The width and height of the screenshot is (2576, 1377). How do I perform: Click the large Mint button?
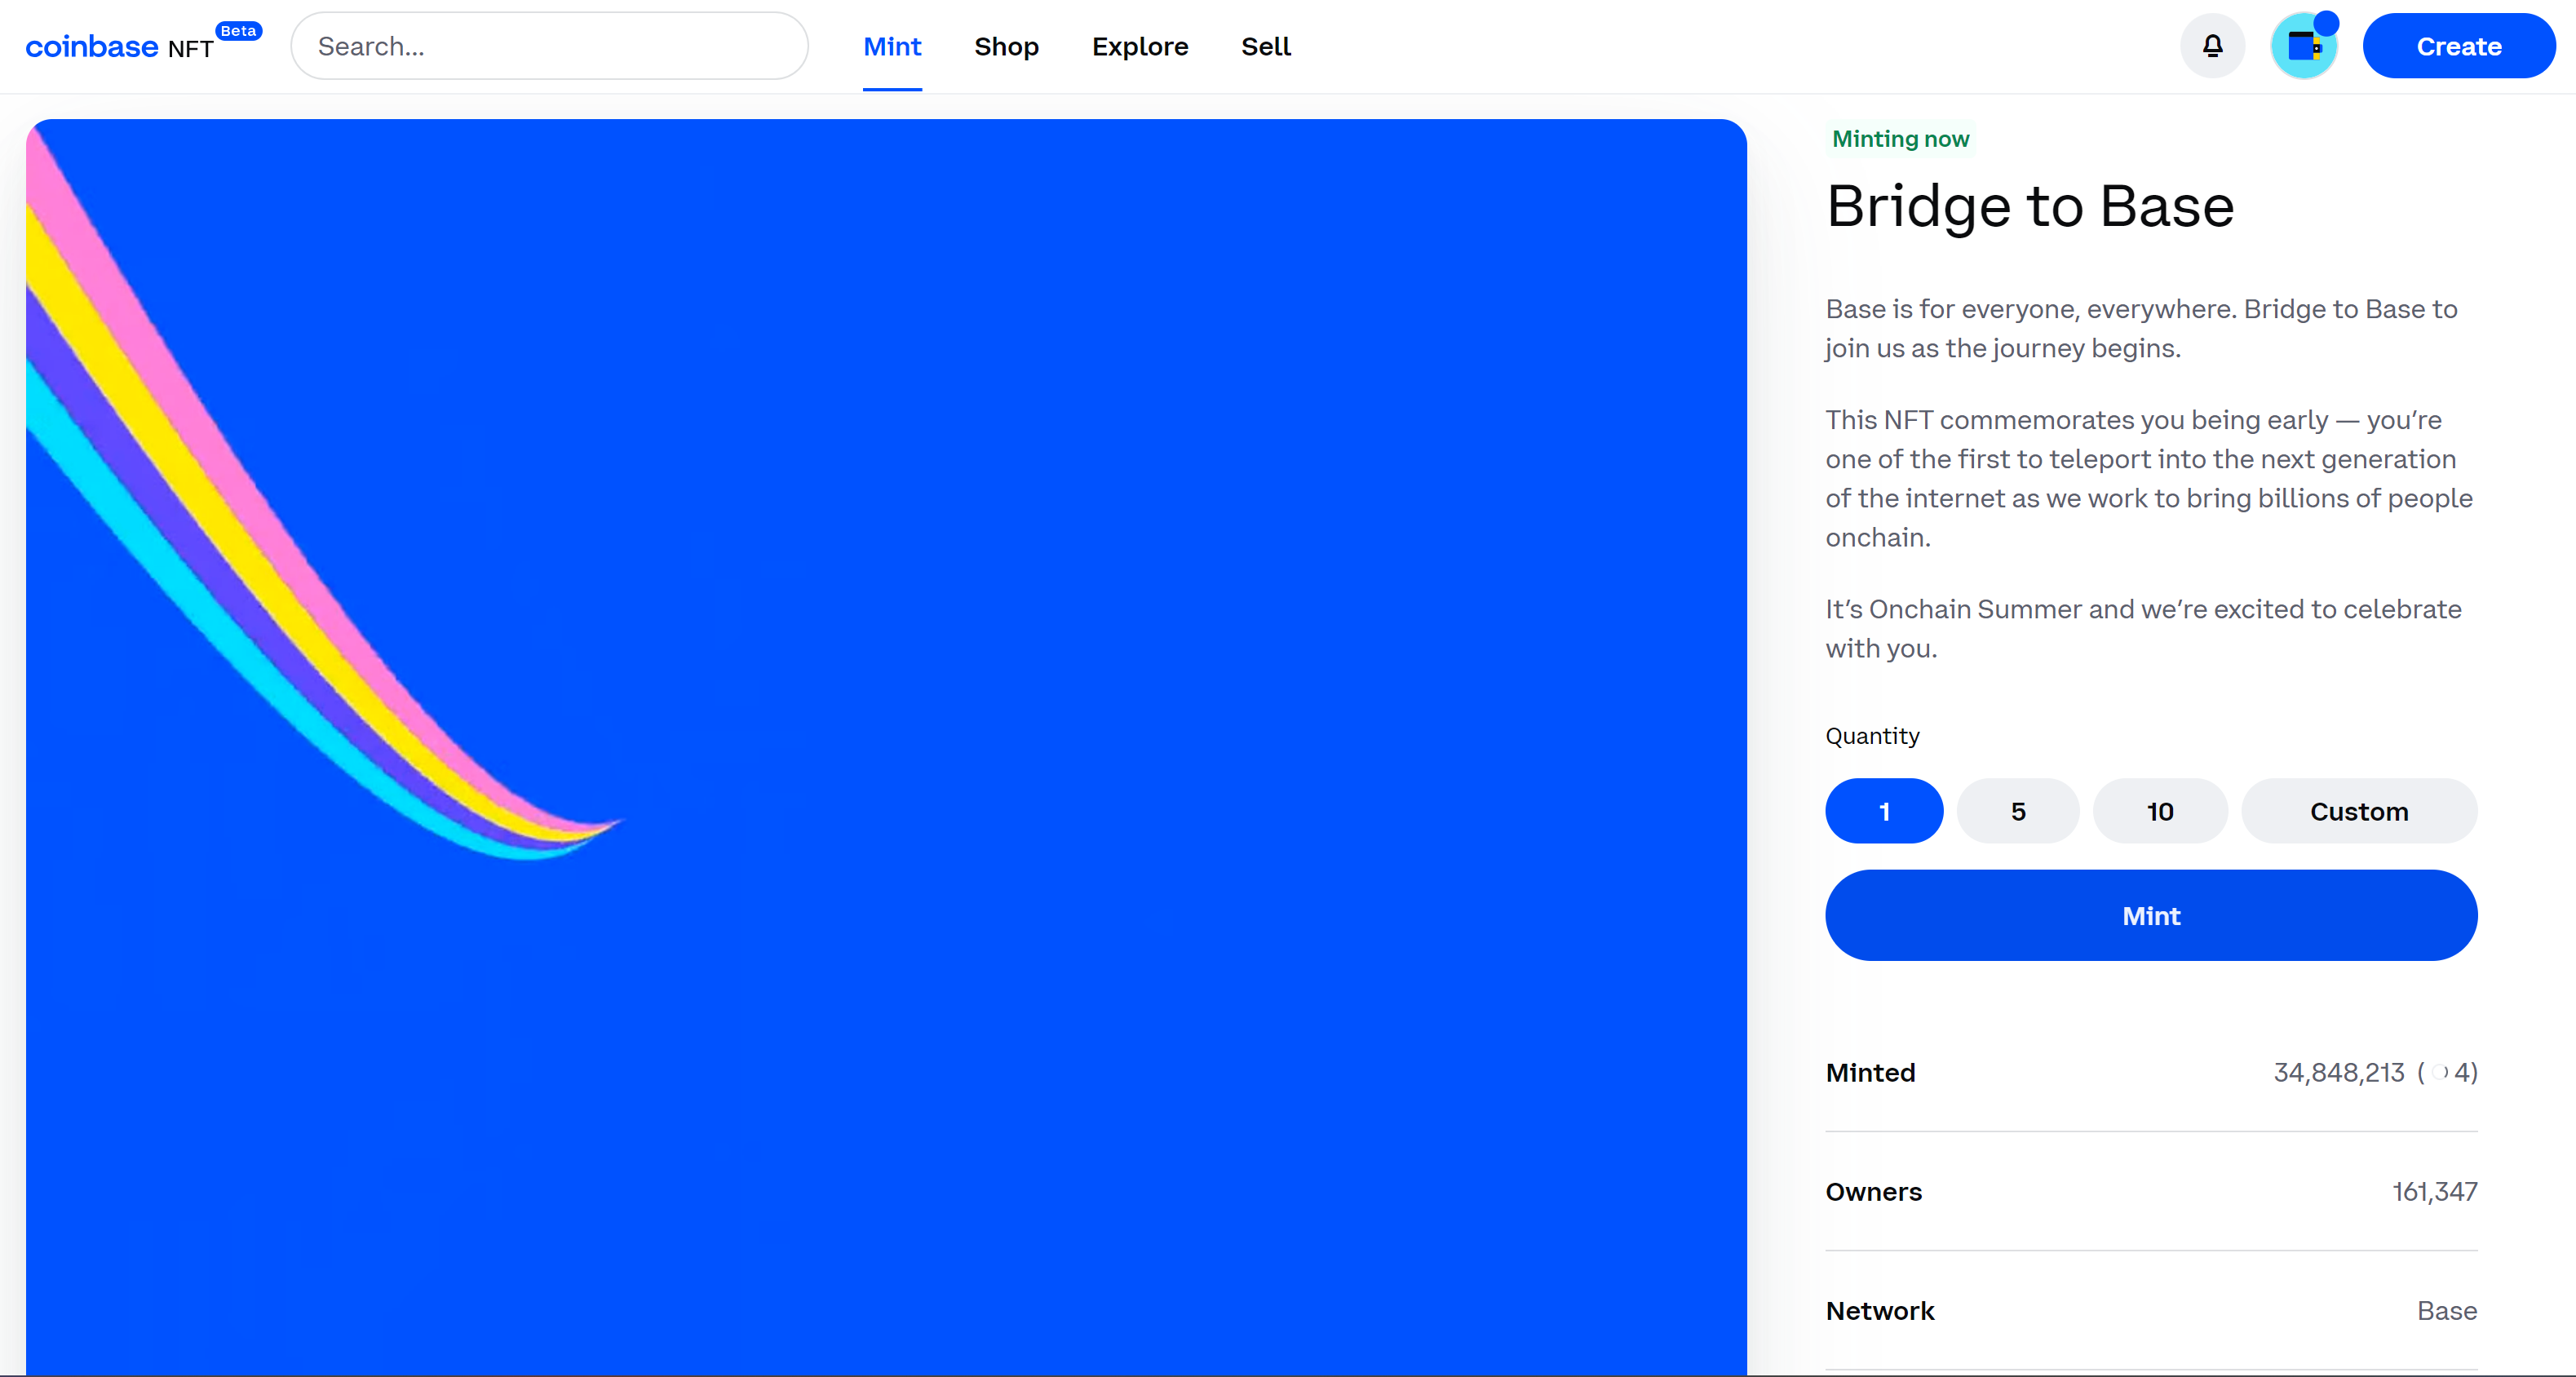pos(2151,916)
